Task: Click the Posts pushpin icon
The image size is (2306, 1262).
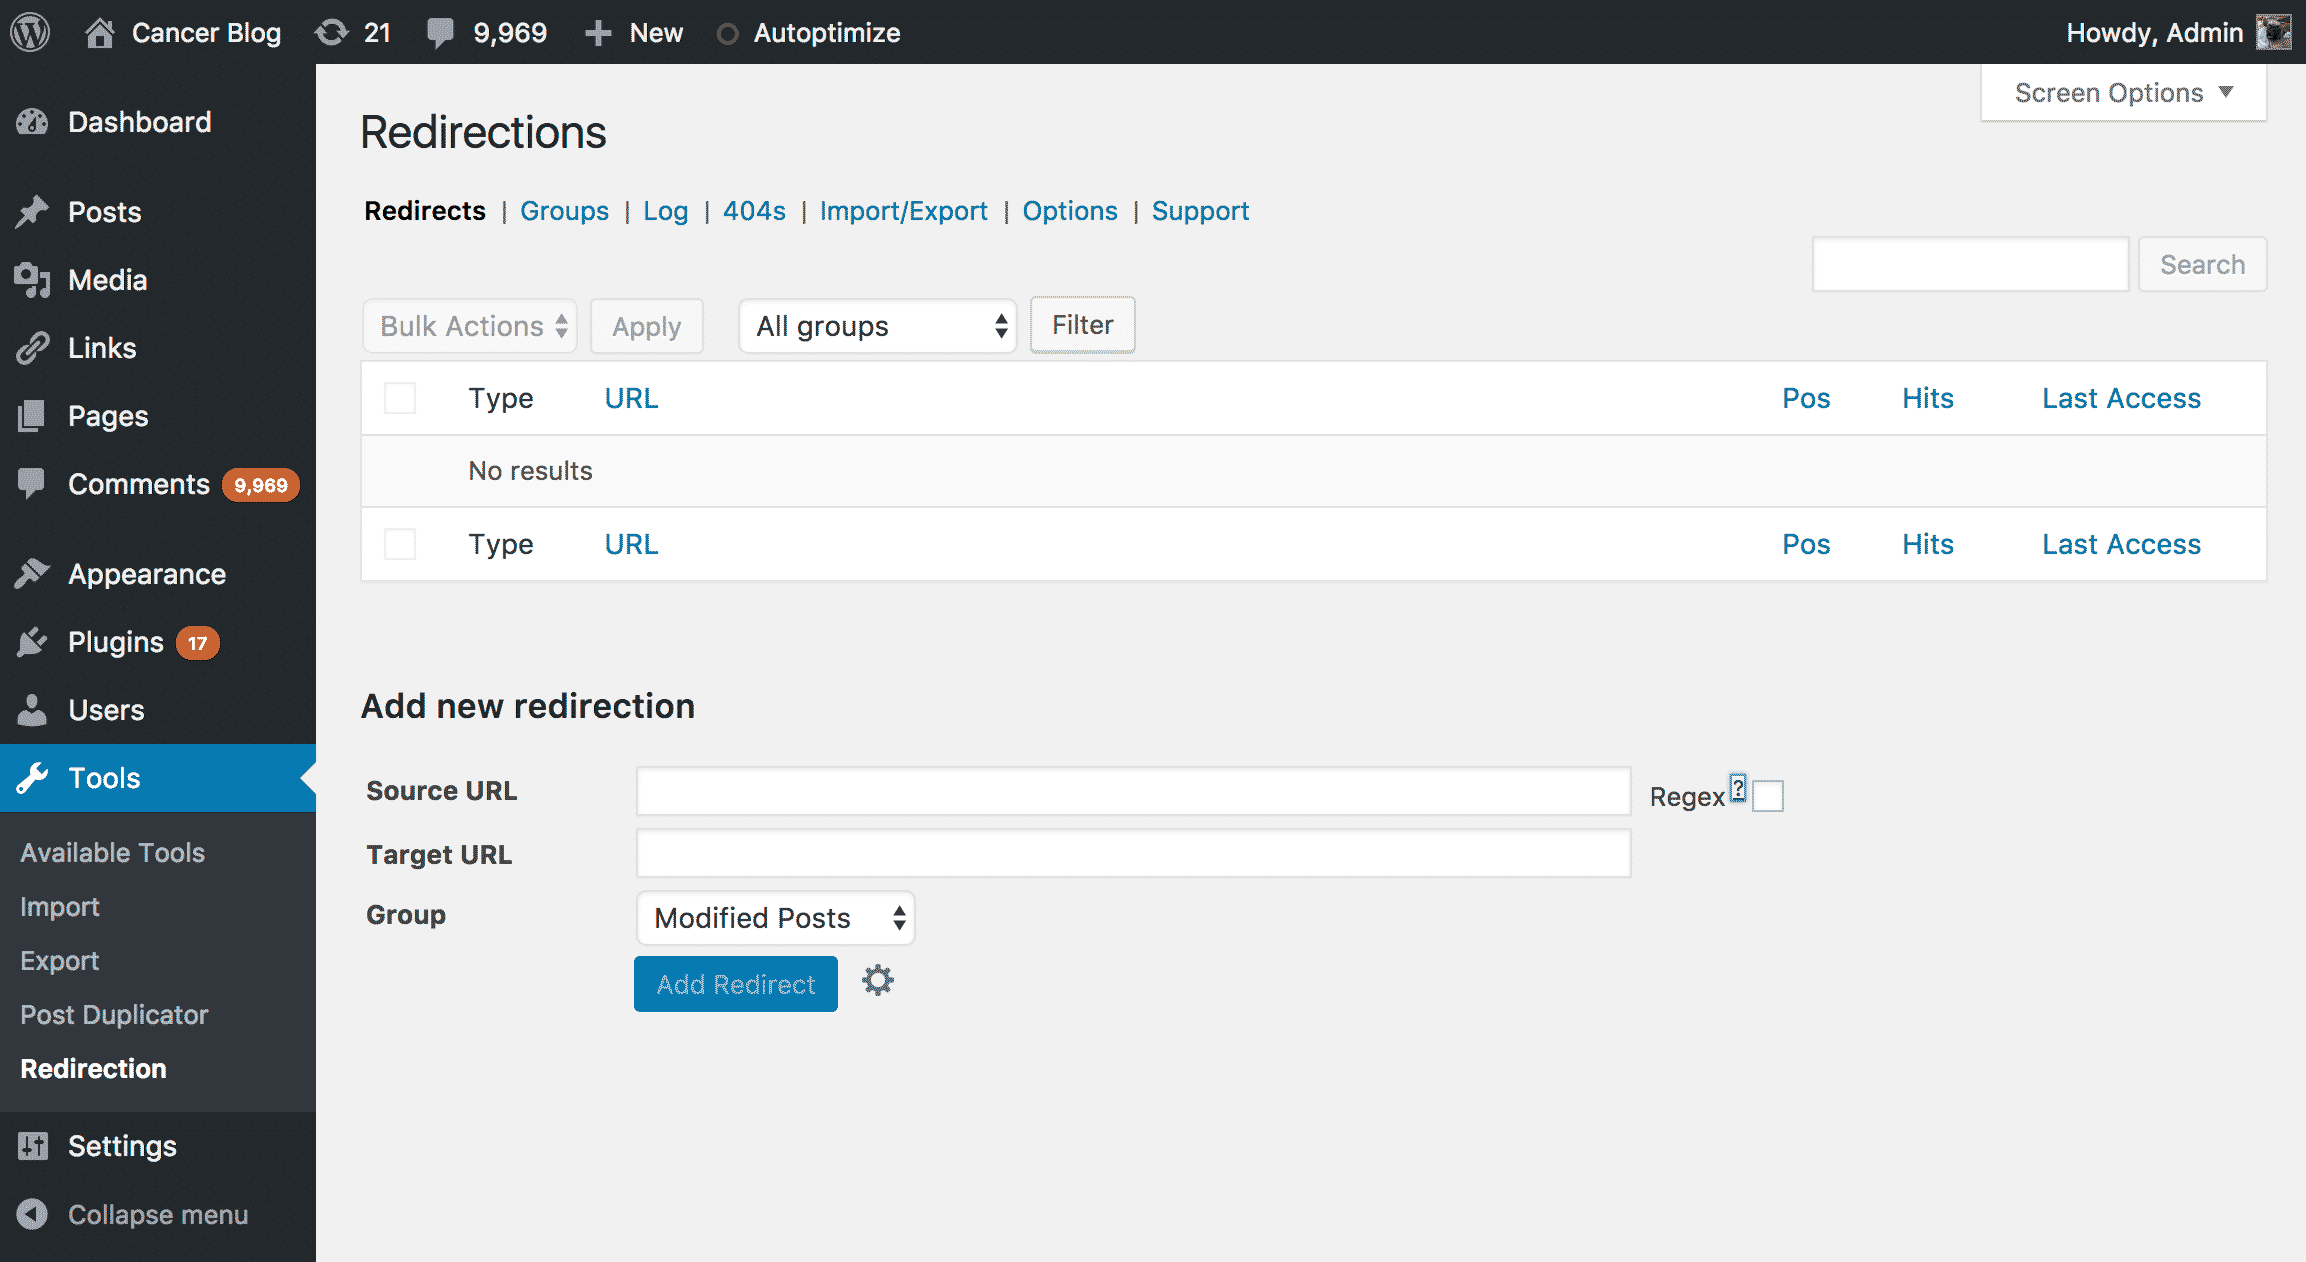Action: tap(32, 211)
